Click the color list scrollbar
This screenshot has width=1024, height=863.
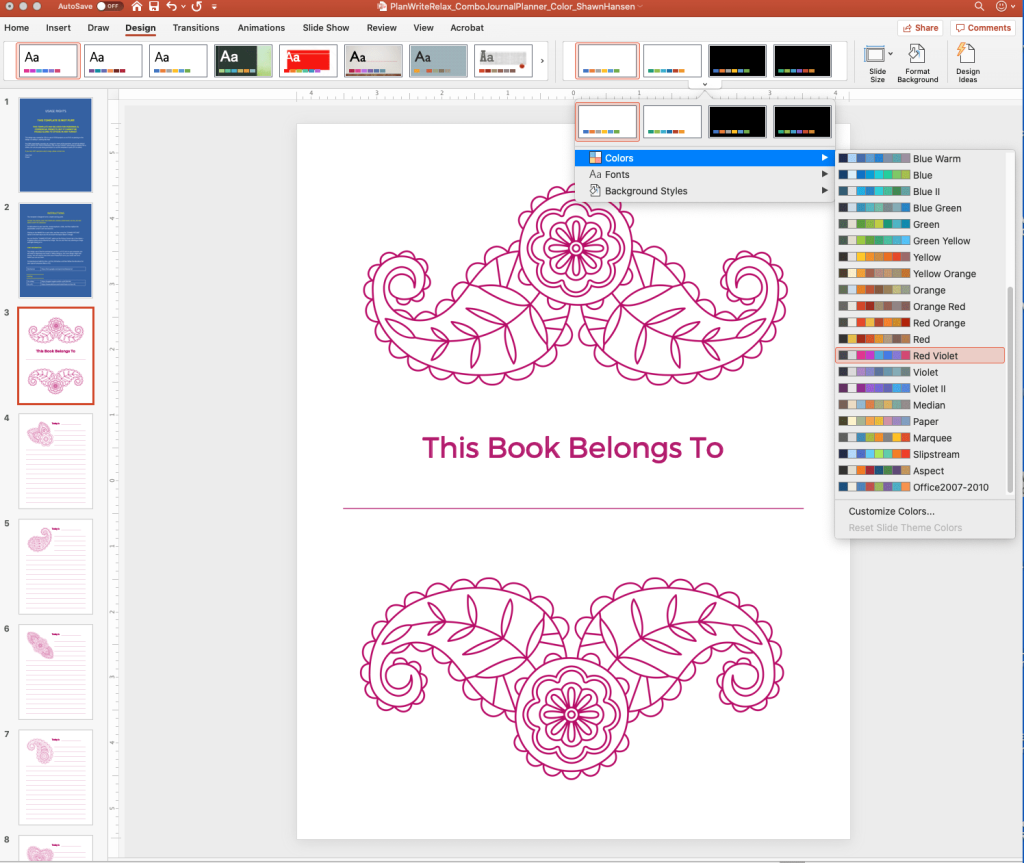(1010, 389)
